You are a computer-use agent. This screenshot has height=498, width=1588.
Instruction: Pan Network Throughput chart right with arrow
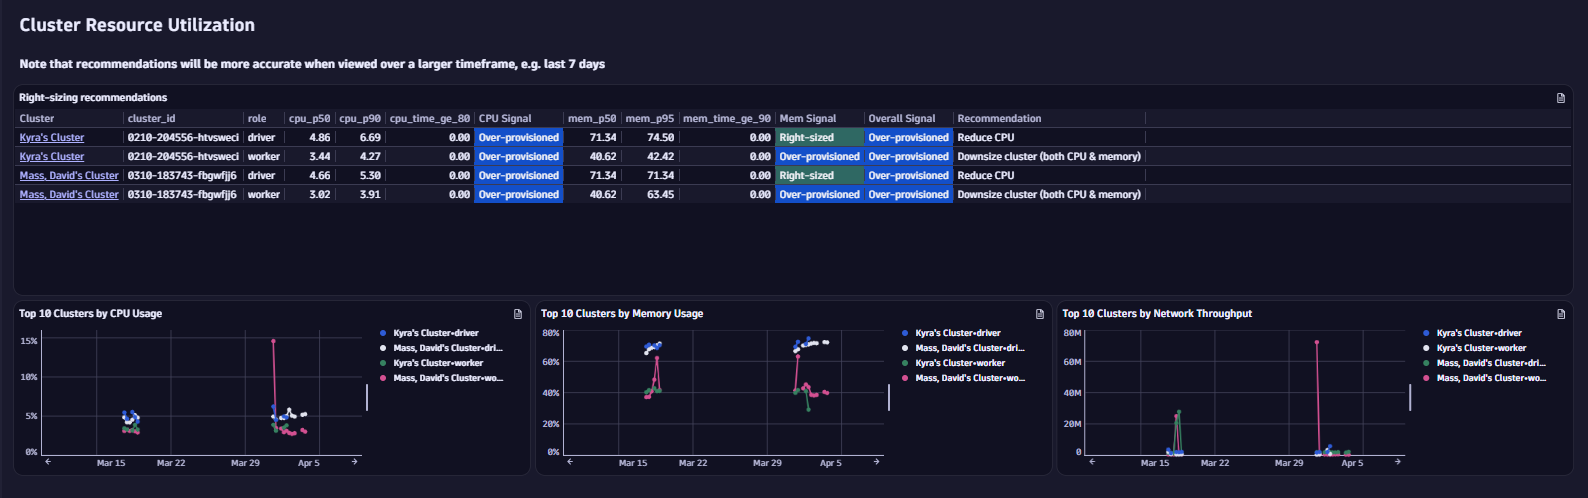pyautogui.click(x=1398, y=462)
